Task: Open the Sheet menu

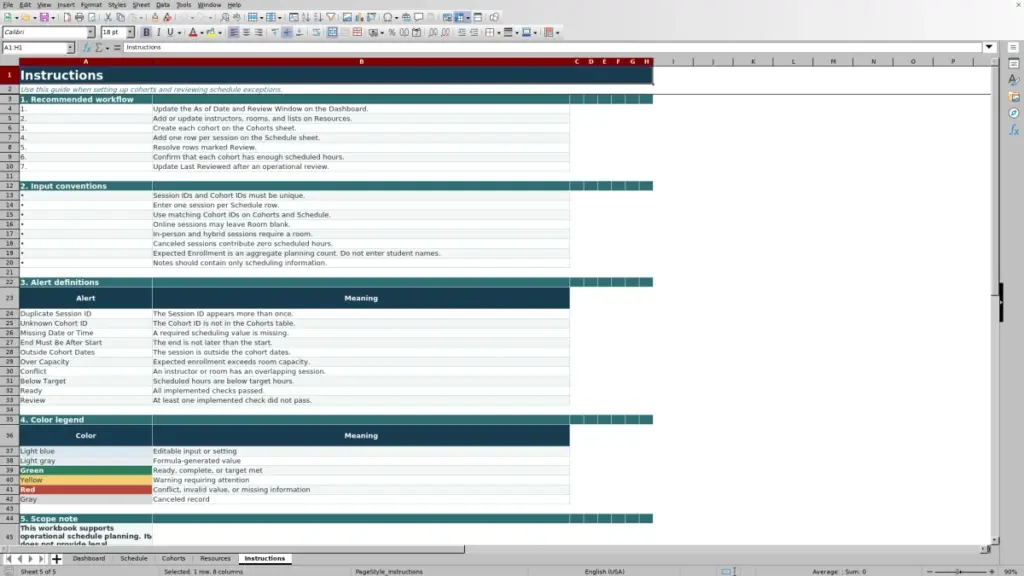Action: (141, 5)
